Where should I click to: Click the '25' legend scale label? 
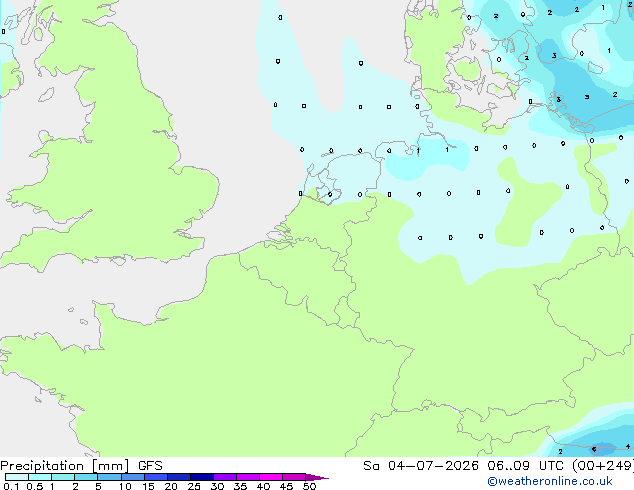click(194, 486)
